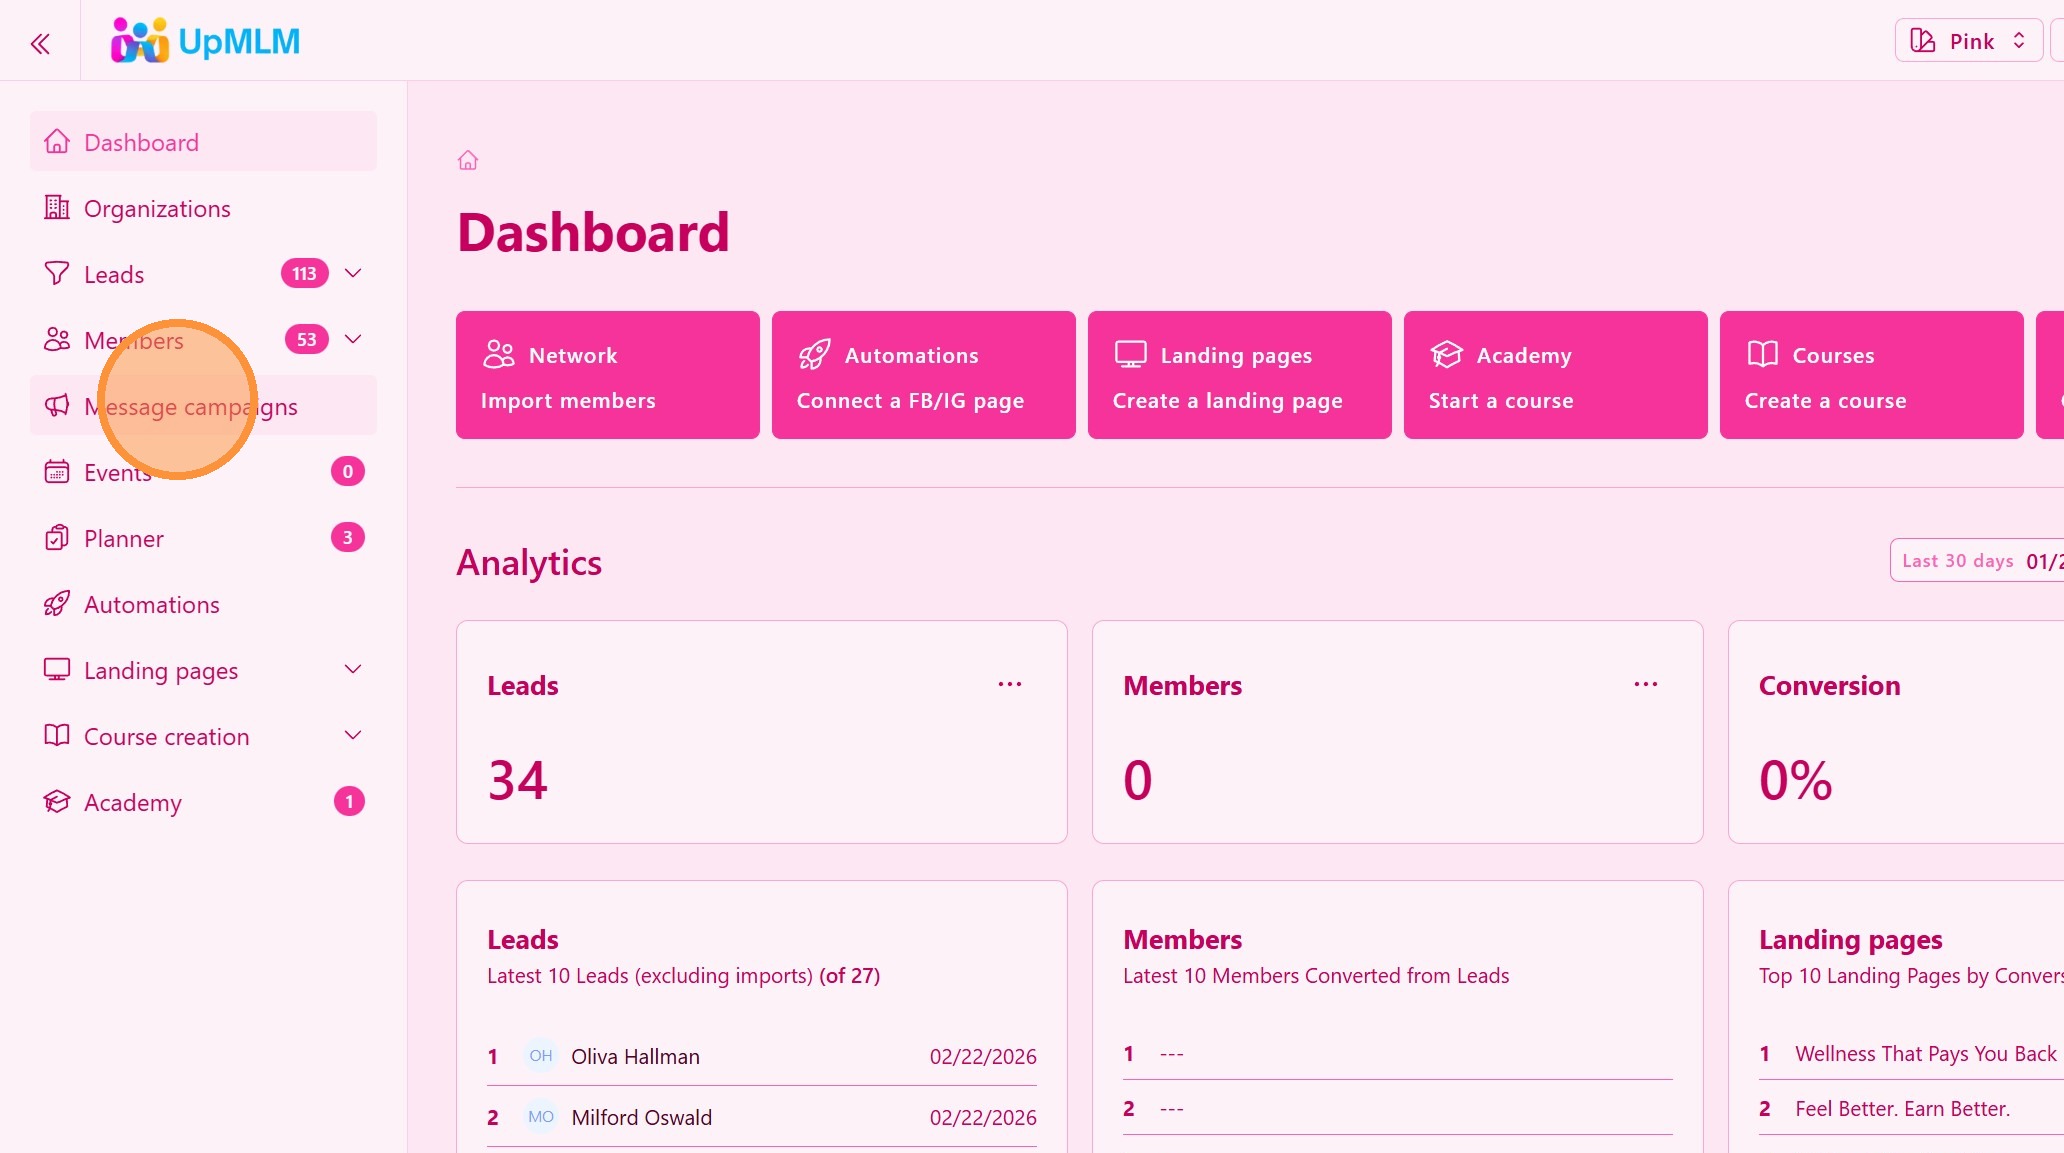
Task: Open Planner in the sidebar
Action: pos(123,539)
